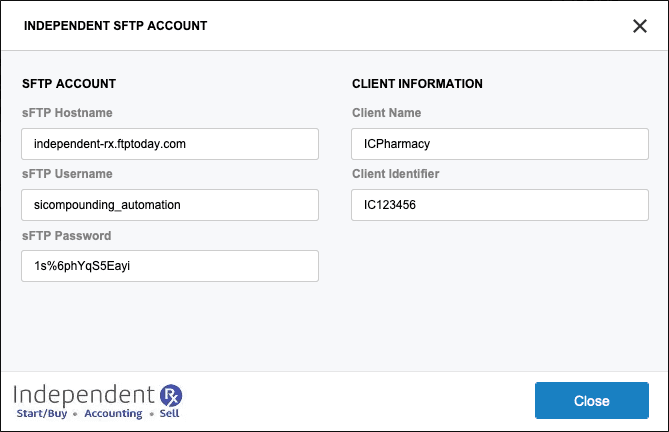Click the Accounting tagline text
The height and width of the screenshot is (432, 669).
coord(113,414)
